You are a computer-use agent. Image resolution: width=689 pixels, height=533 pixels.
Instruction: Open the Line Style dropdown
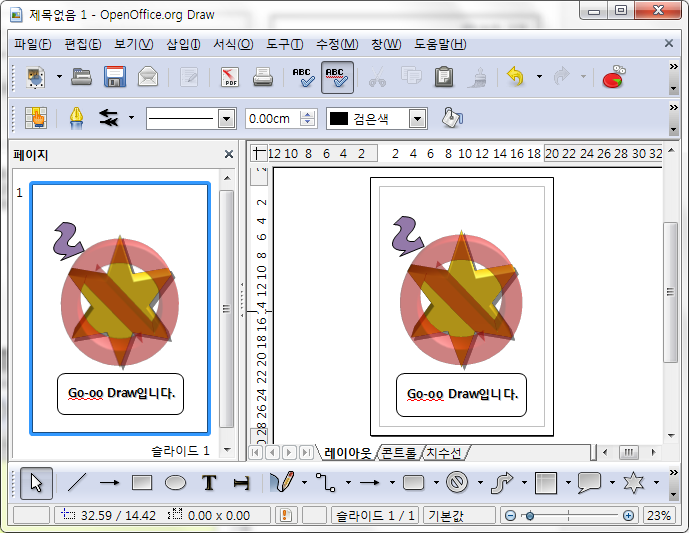[x=227, y=119]
